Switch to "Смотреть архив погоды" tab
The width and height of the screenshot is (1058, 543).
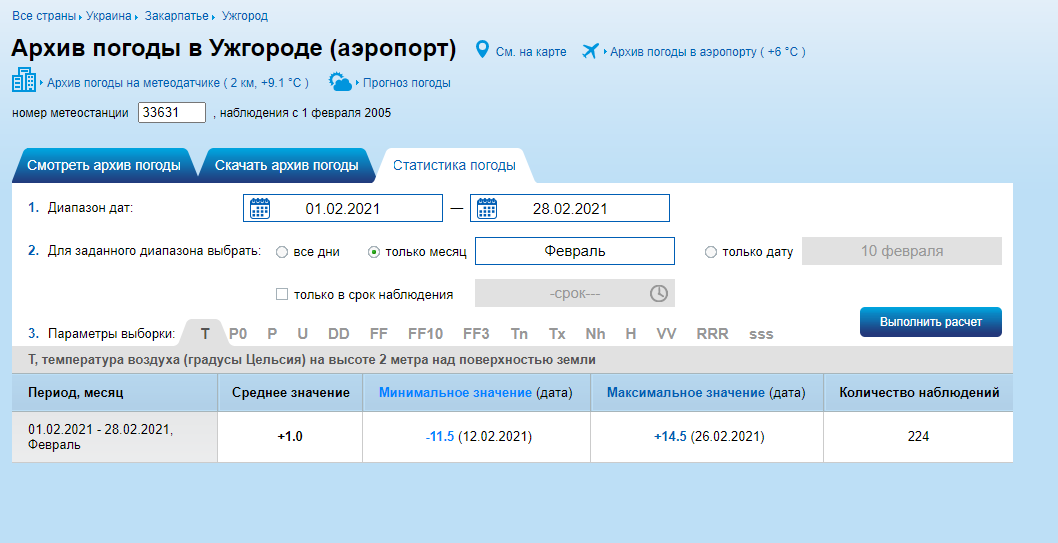tap(104, 165)
